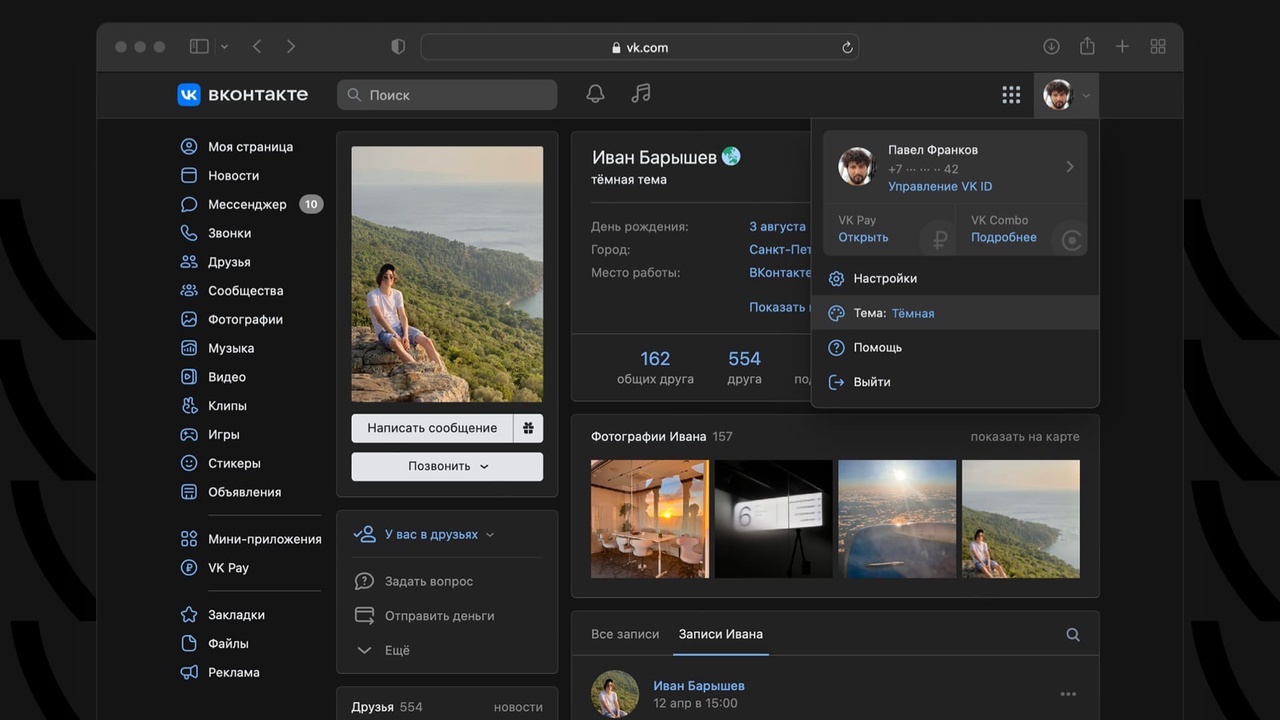Switch to the Все записи tab

[x=625, y=634]
